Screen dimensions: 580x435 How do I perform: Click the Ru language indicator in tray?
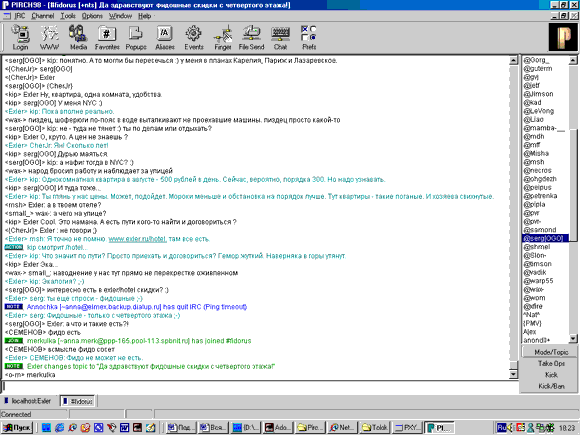click(x=502, y=428)
